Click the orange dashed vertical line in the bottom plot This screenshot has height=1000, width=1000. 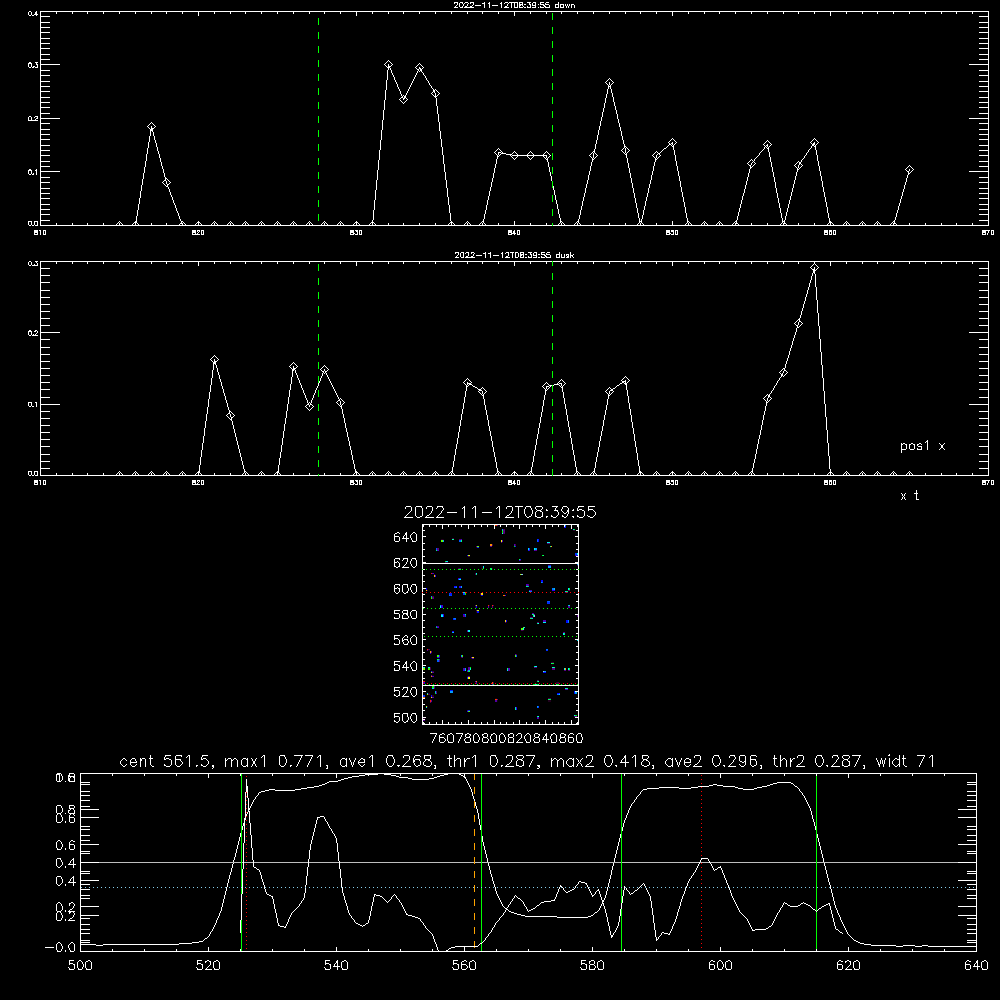tap(474, 861)
